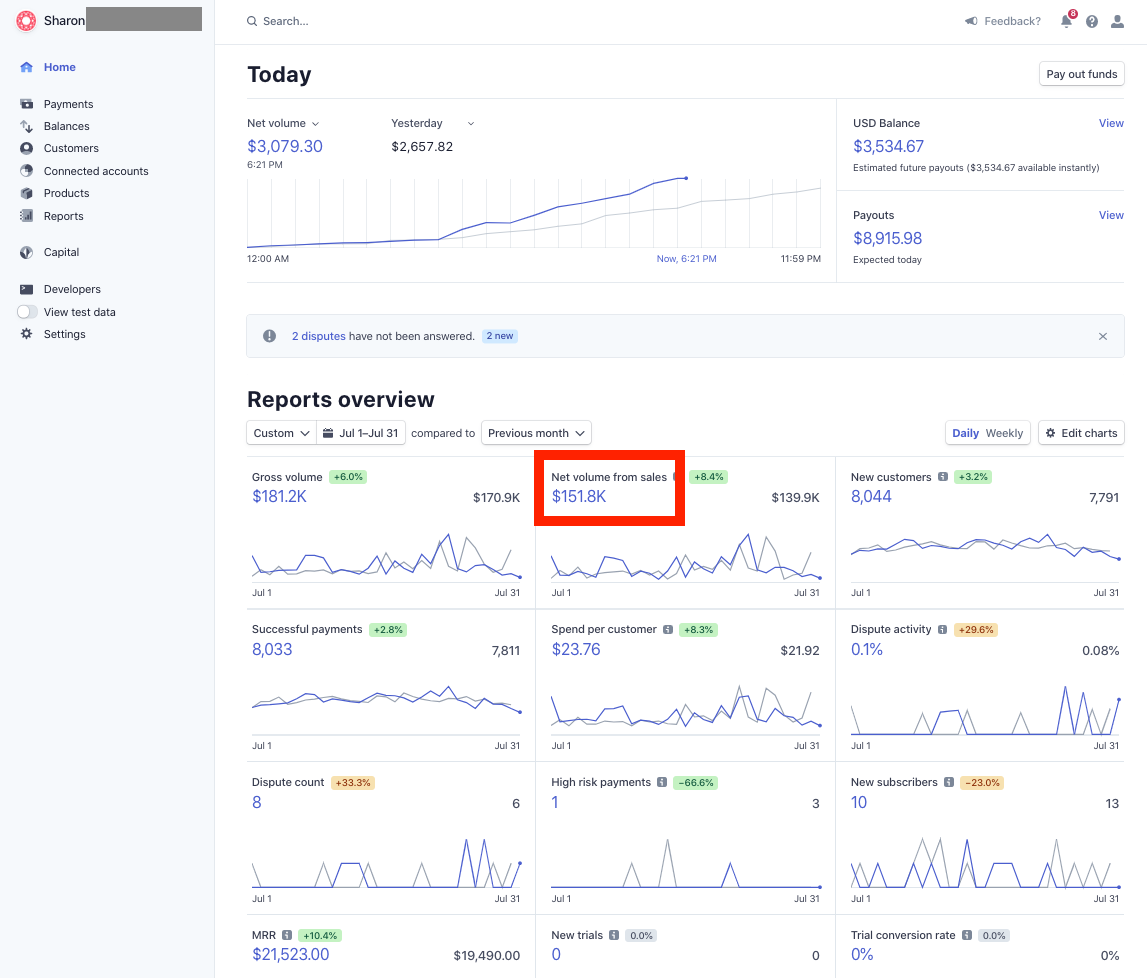
Task: Click the info icon beside Dispute activity
Action: pos(942,630)
